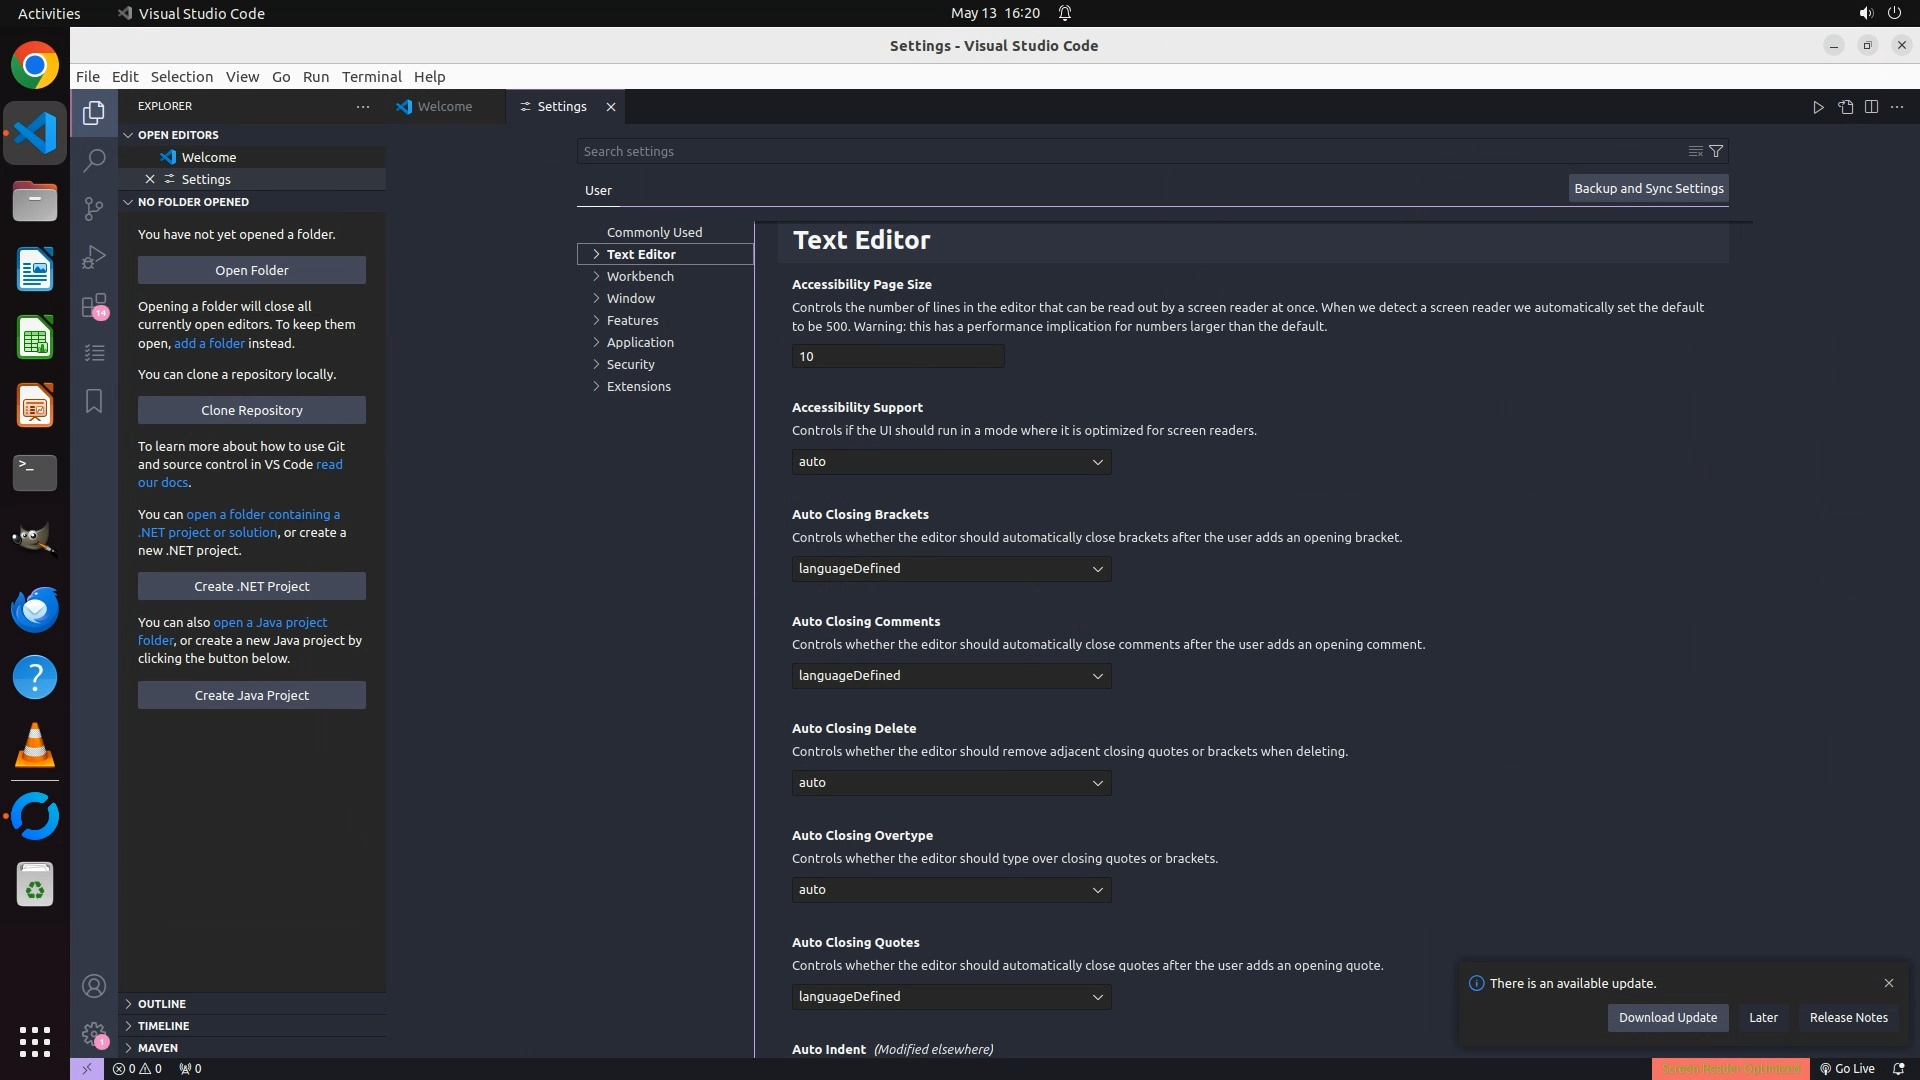The height and width of the screenshot is (1080, 1920).
Task: Switch to the Welcome tab
Action: 444,106
